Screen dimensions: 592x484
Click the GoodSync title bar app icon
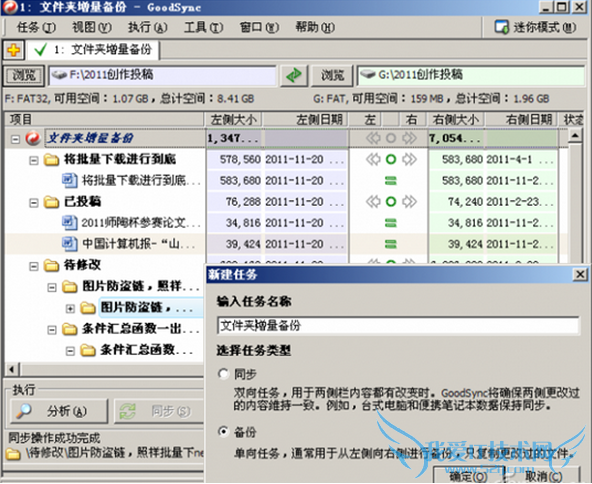click(10, 7)
